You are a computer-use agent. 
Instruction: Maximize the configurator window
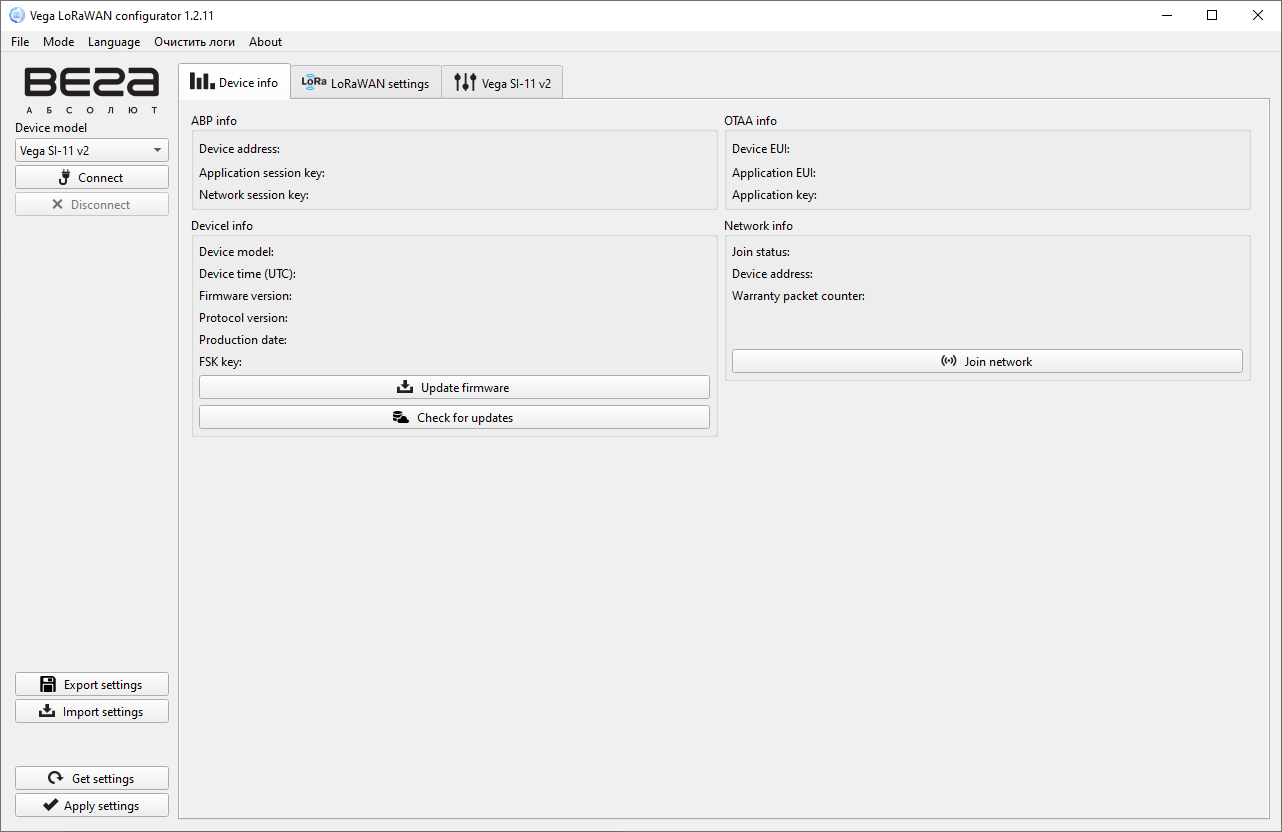pyautogui.click(x=1212, y=15)
